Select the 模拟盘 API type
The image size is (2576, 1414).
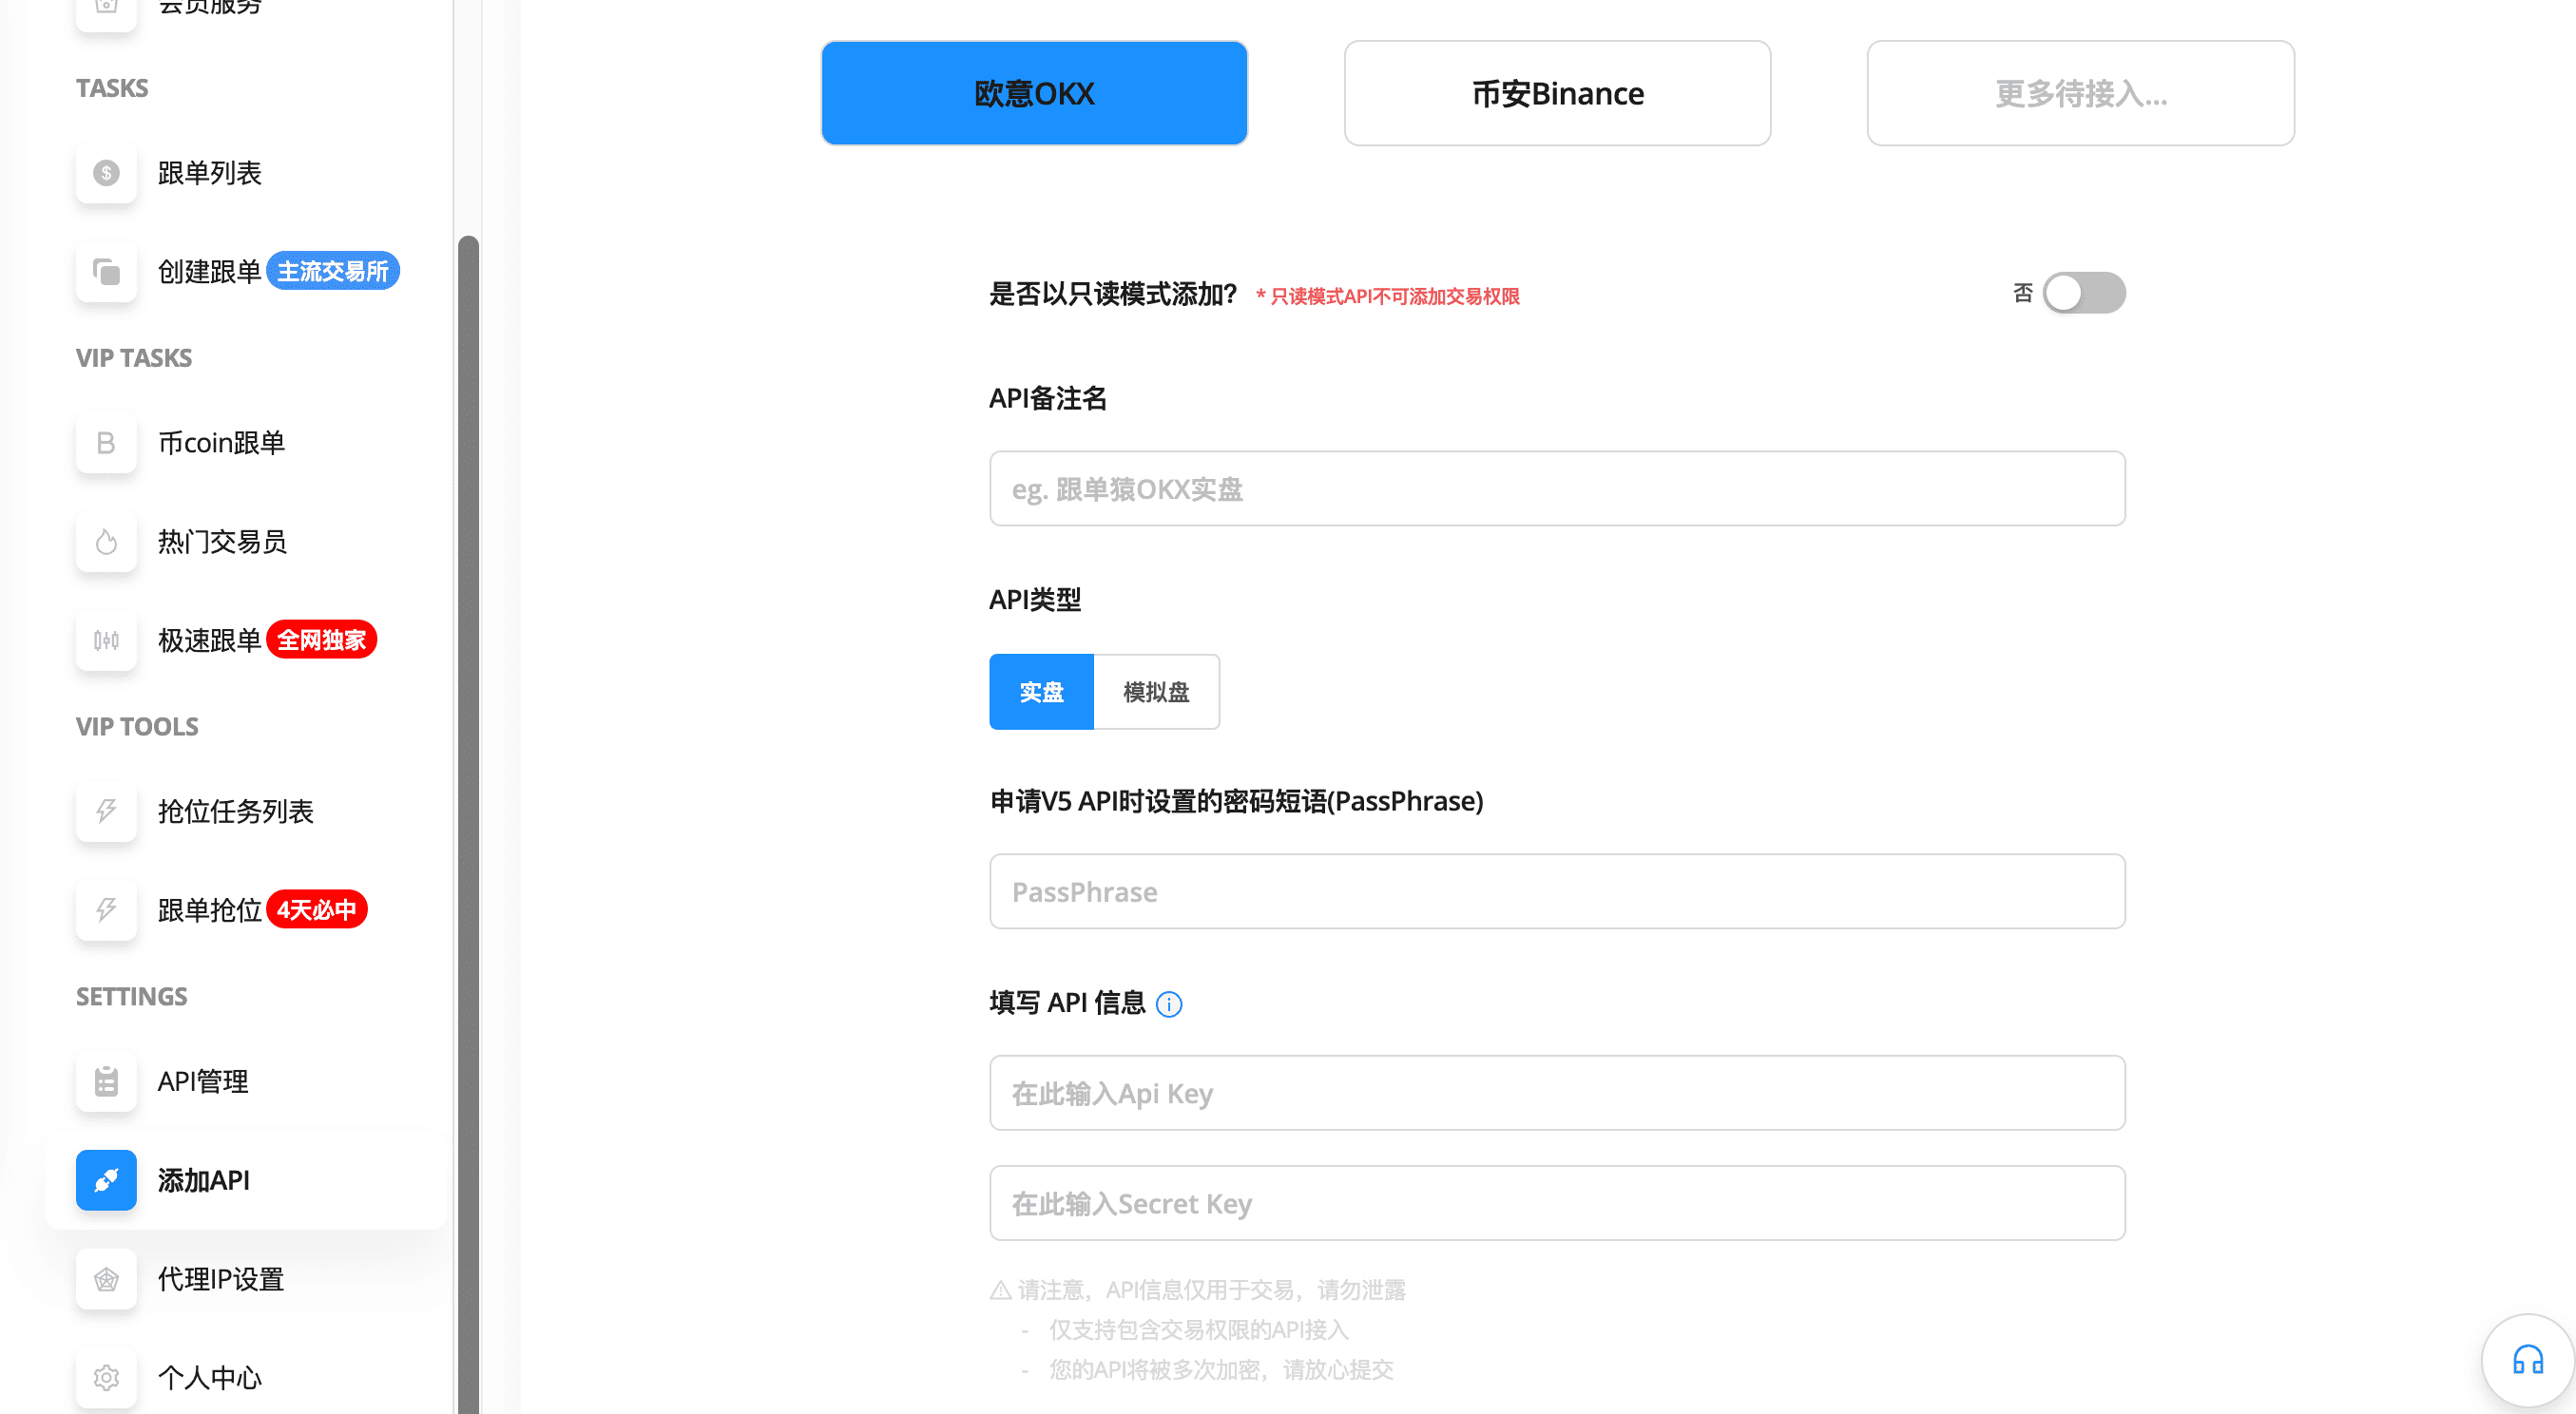pos(1156,692)
